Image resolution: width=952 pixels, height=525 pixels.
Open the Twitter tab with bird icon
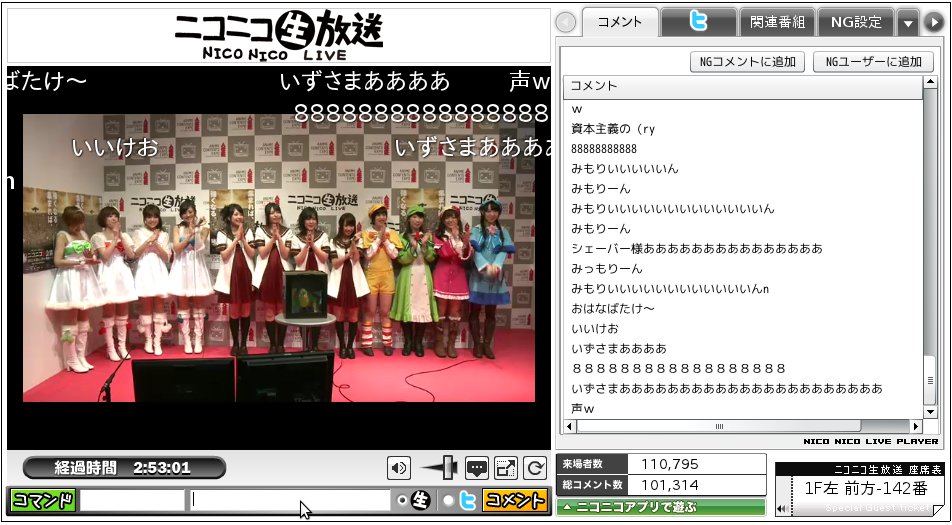(699, 22)
